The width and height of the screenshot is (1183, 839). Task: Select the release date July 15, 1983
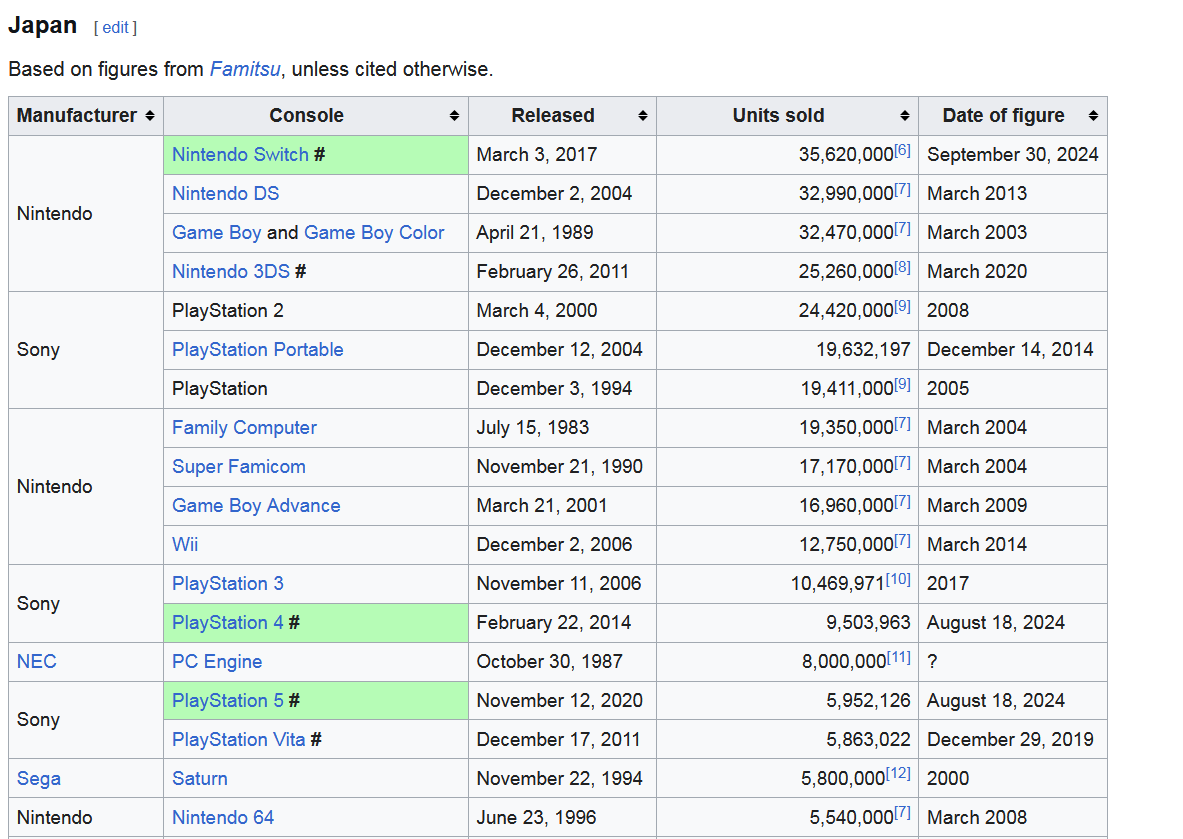click(x=533, y=428)
